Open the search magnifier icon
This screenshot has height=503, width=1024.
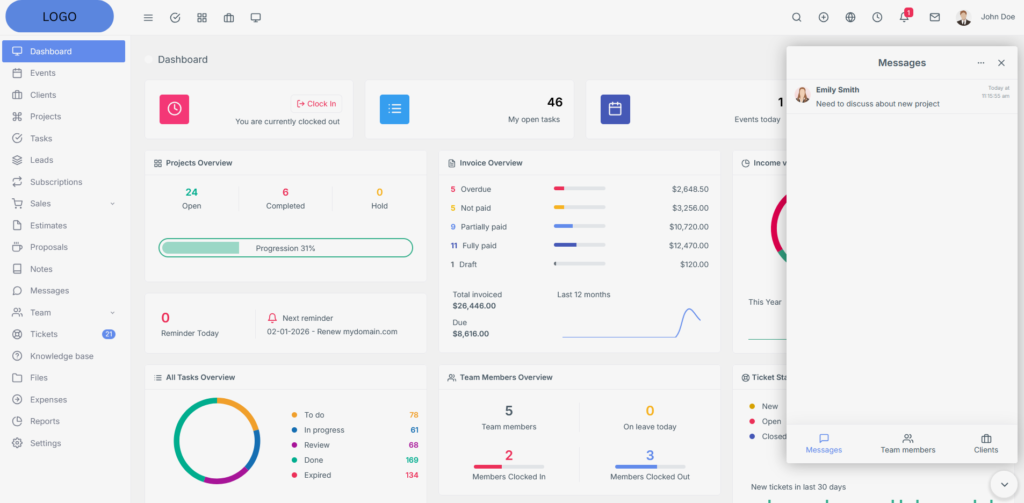[x=797, y=17]
